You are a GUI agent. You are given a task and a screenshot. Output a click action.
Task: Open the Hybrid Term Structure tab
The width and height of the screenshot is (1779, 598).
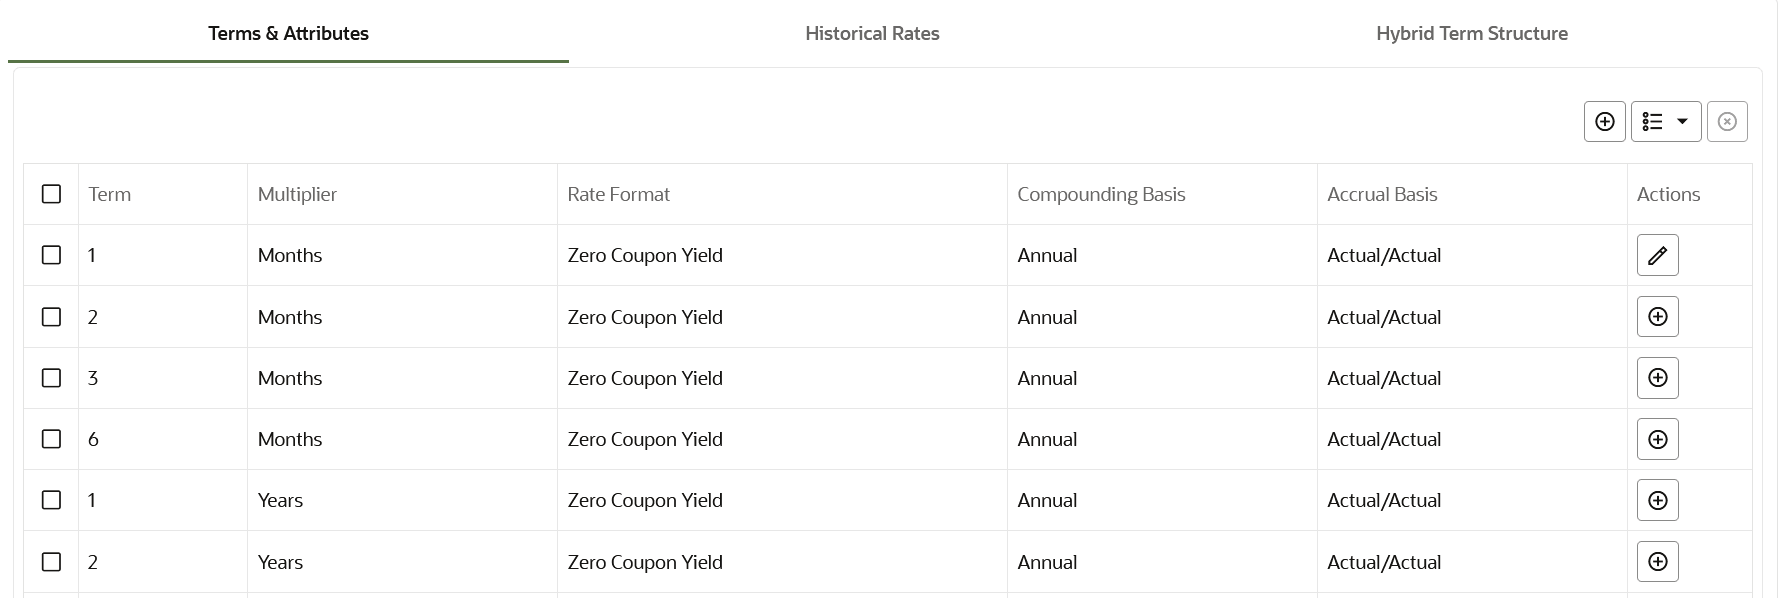click(1472, 33)
